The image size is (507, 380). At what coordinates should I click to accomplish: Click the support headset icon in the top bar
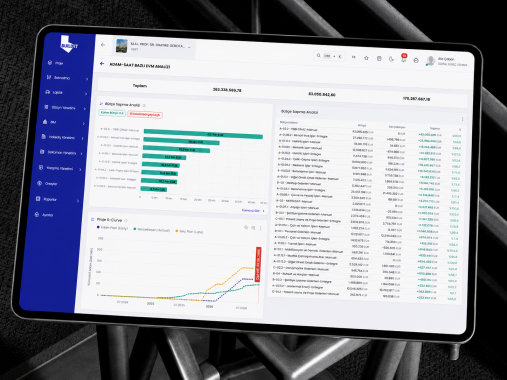[x=416, y=60]
